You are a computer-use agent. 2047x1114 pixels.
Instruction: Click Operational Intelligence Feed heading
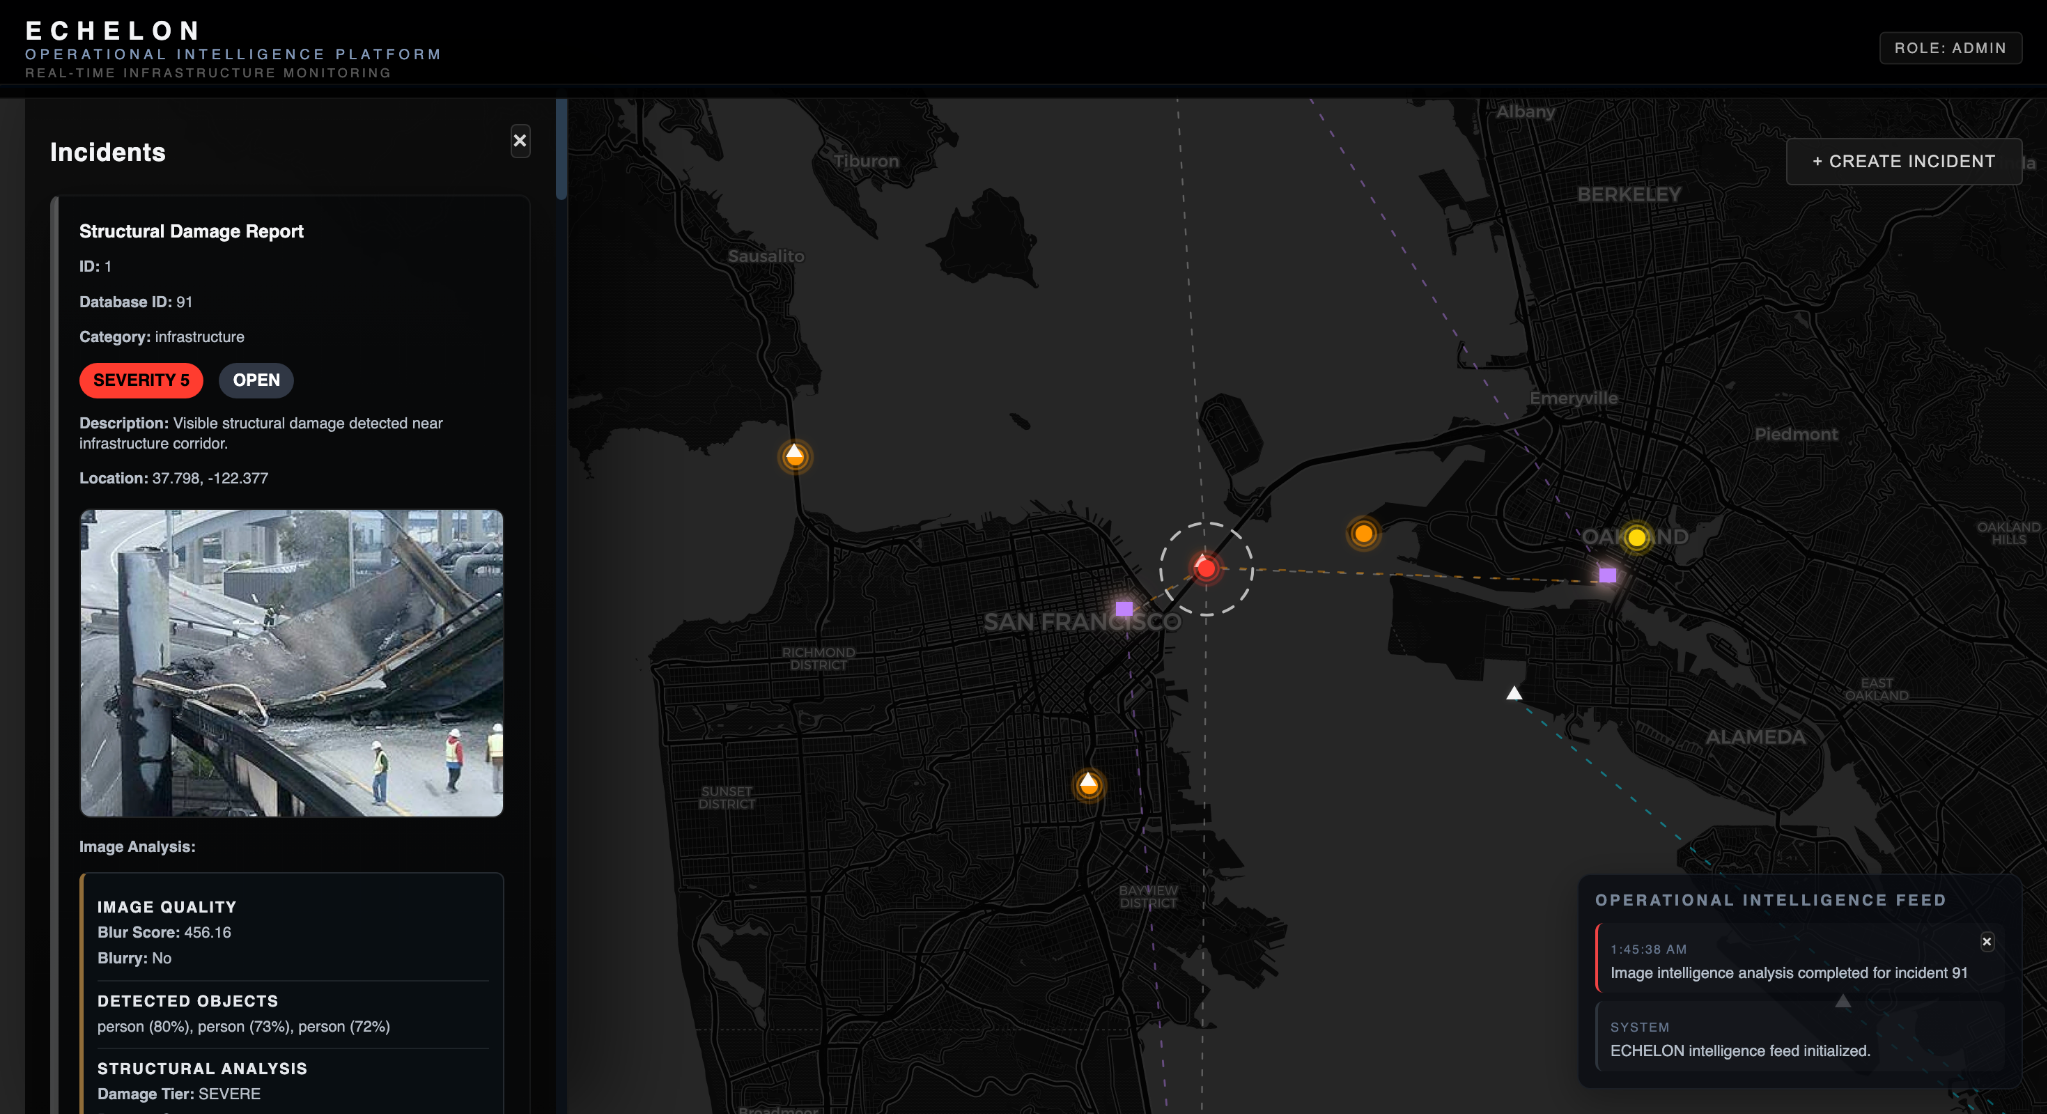1771,900
